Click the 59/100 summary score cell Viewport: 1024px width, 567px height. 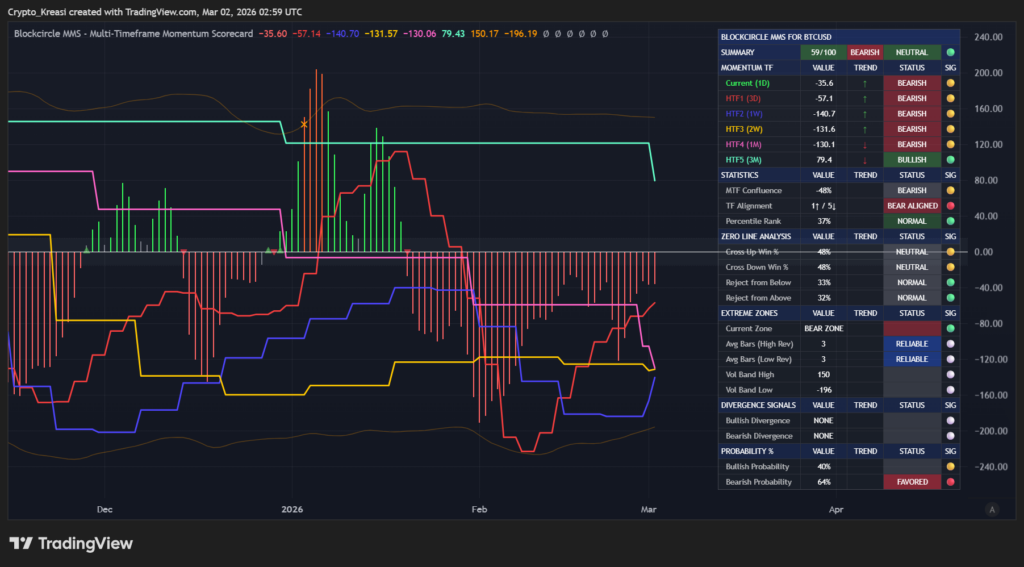tap(823, 52)
